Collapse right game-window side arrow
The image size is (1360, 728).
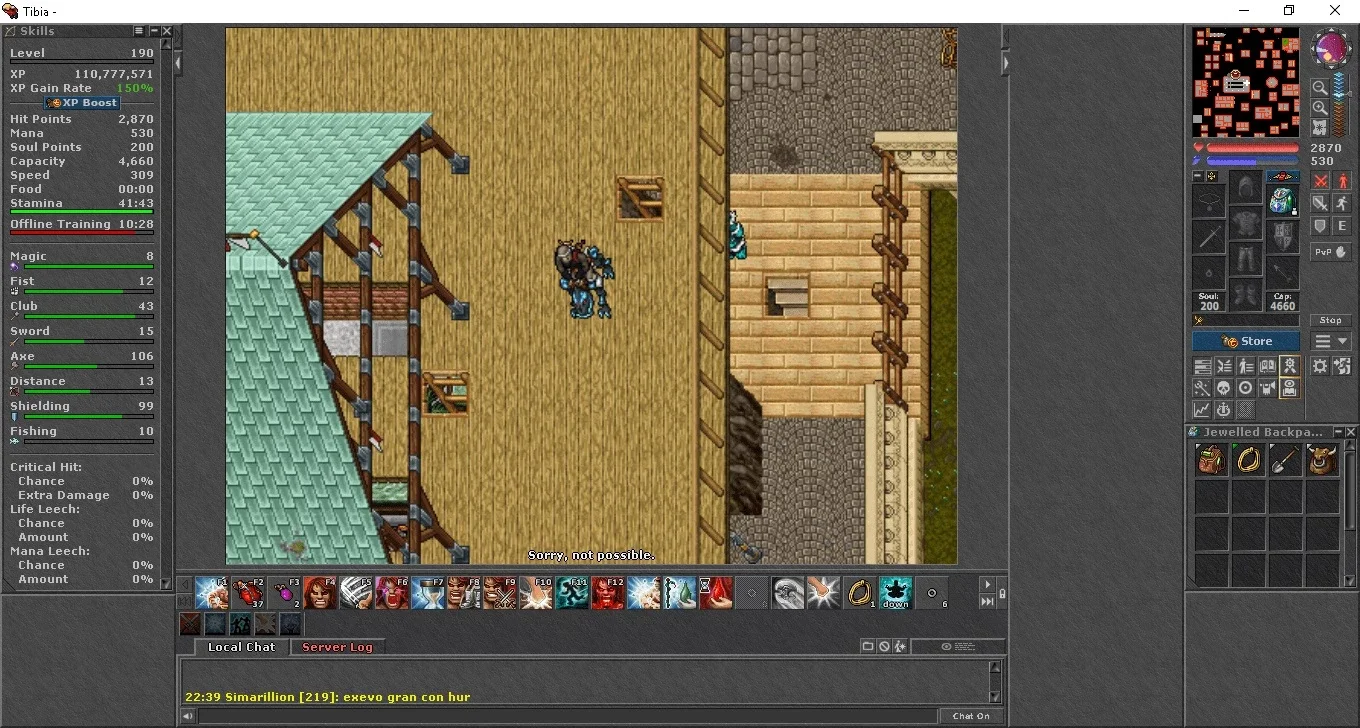pyautogui.click(x=1005, y=63)
